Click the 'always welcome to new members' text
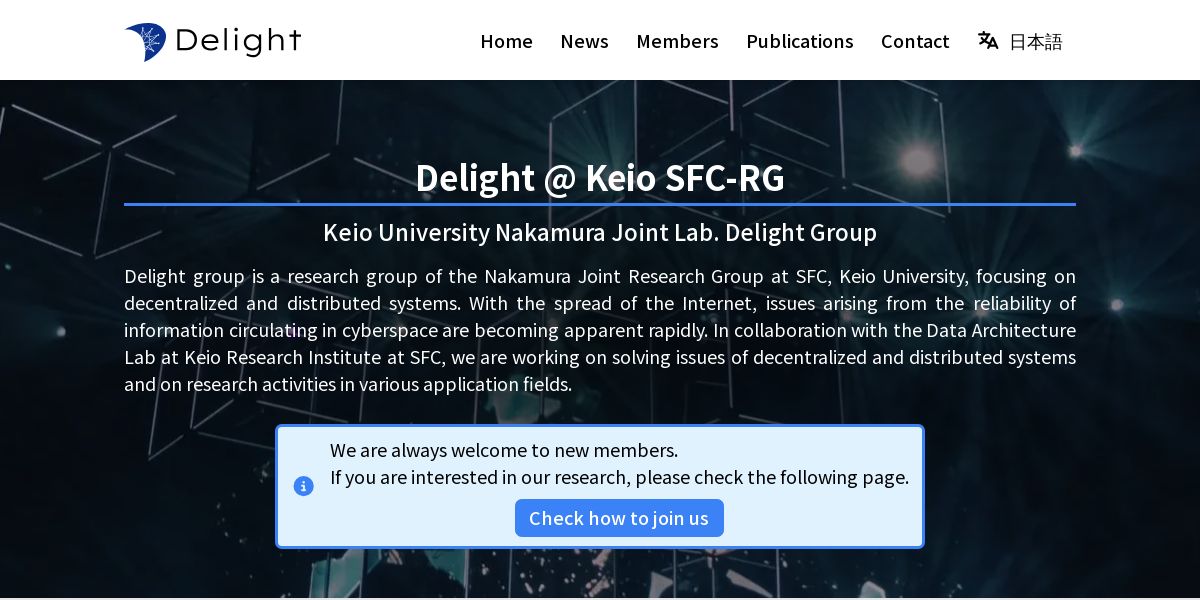 click(504, 450)
